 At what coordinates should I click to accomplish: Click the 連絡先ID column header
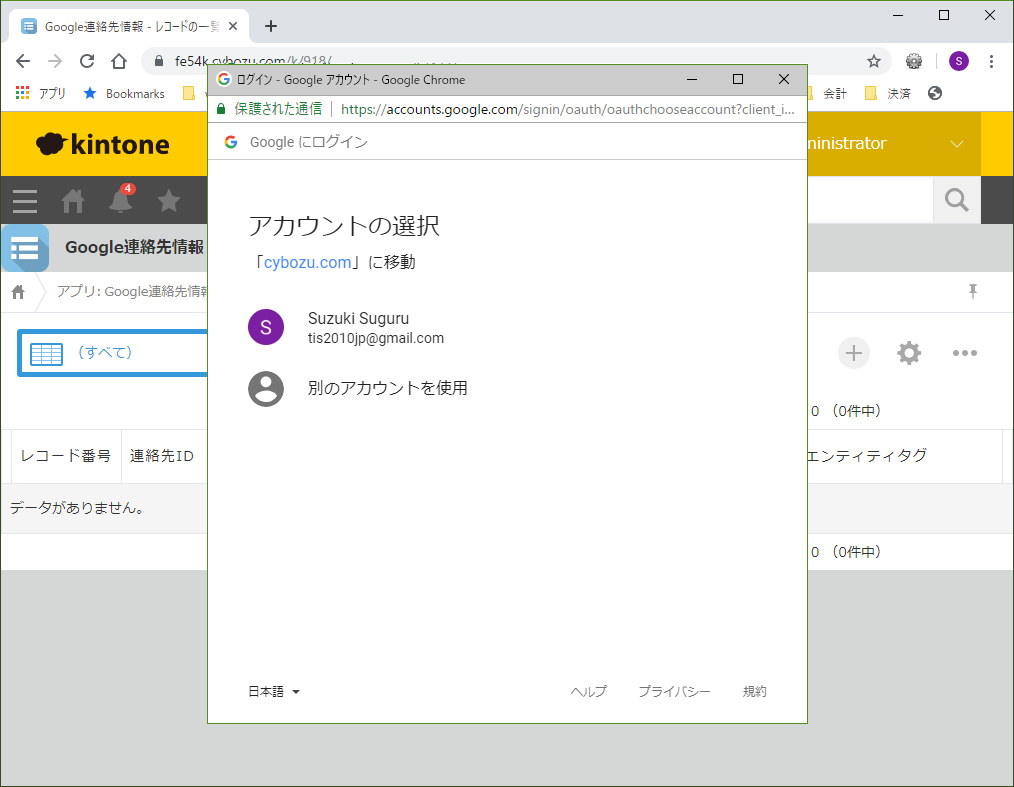(x=162, y=456)
